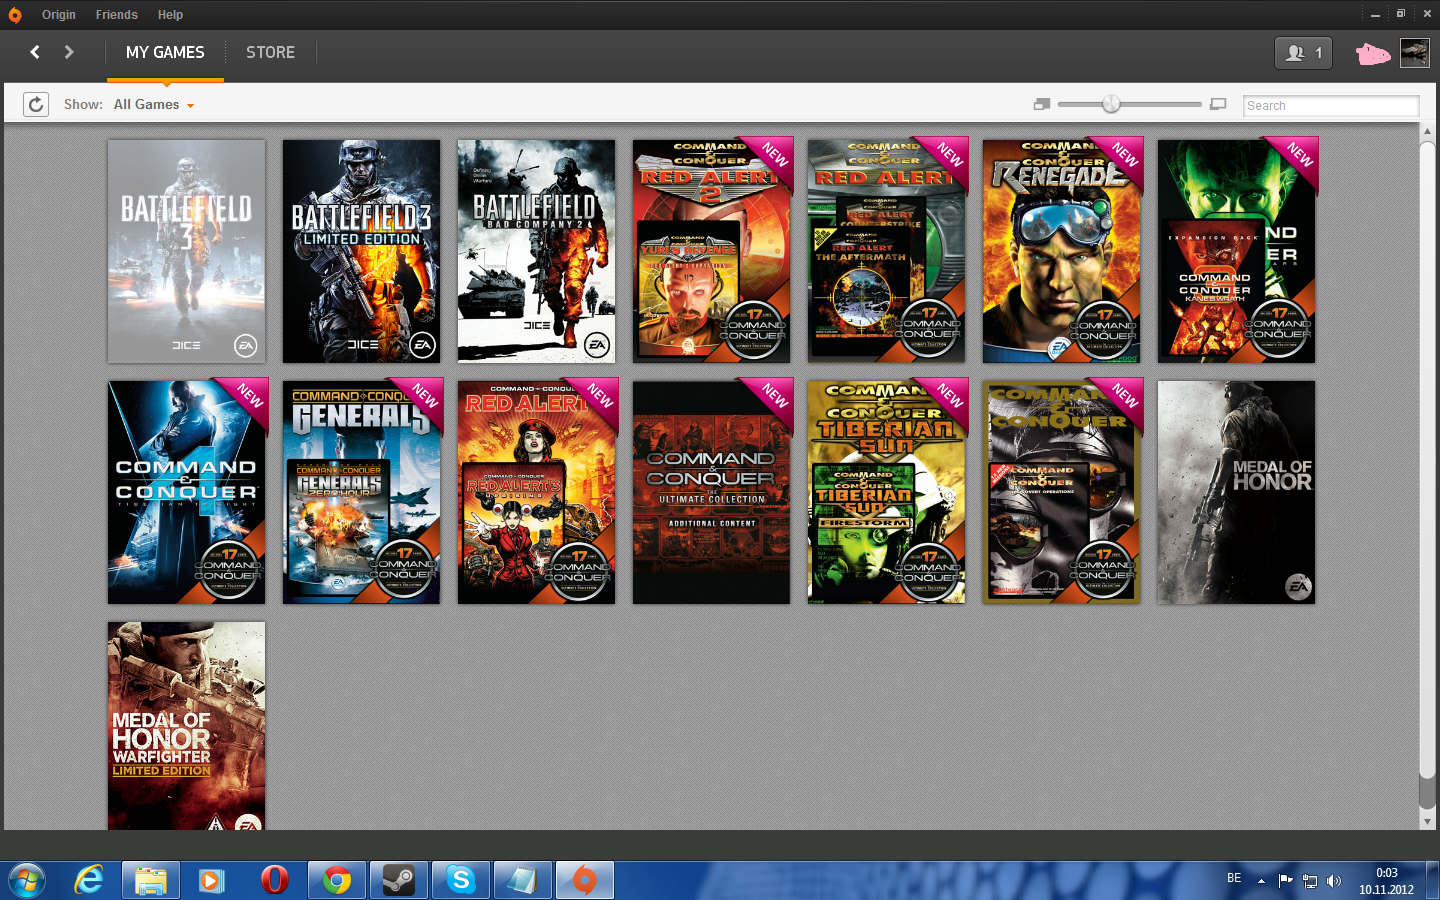Open Action Center flag icon
The width and height of the screenshot is (1440, 900).
point(1285,881)
